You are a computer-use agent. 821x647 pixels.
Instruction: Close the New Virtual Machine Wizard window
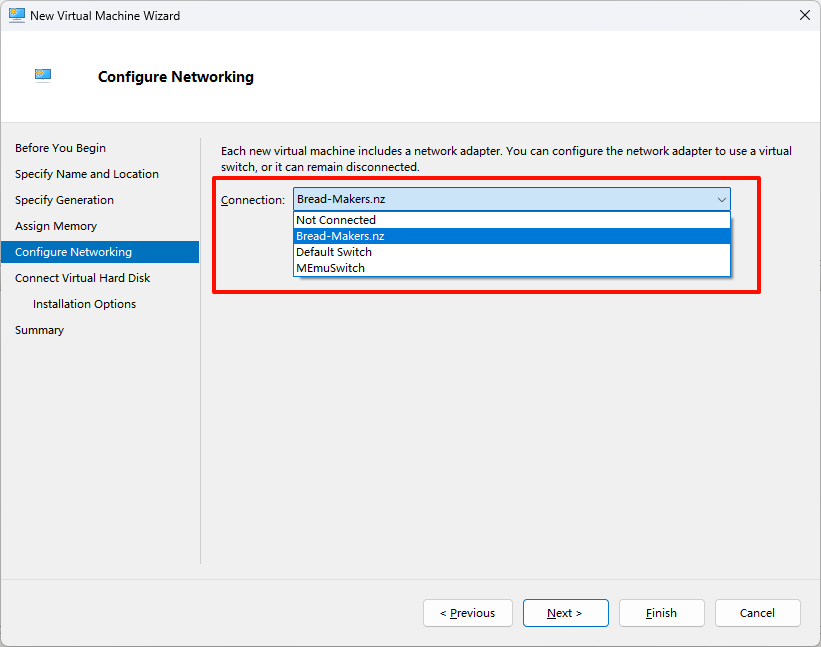[805, 16]
